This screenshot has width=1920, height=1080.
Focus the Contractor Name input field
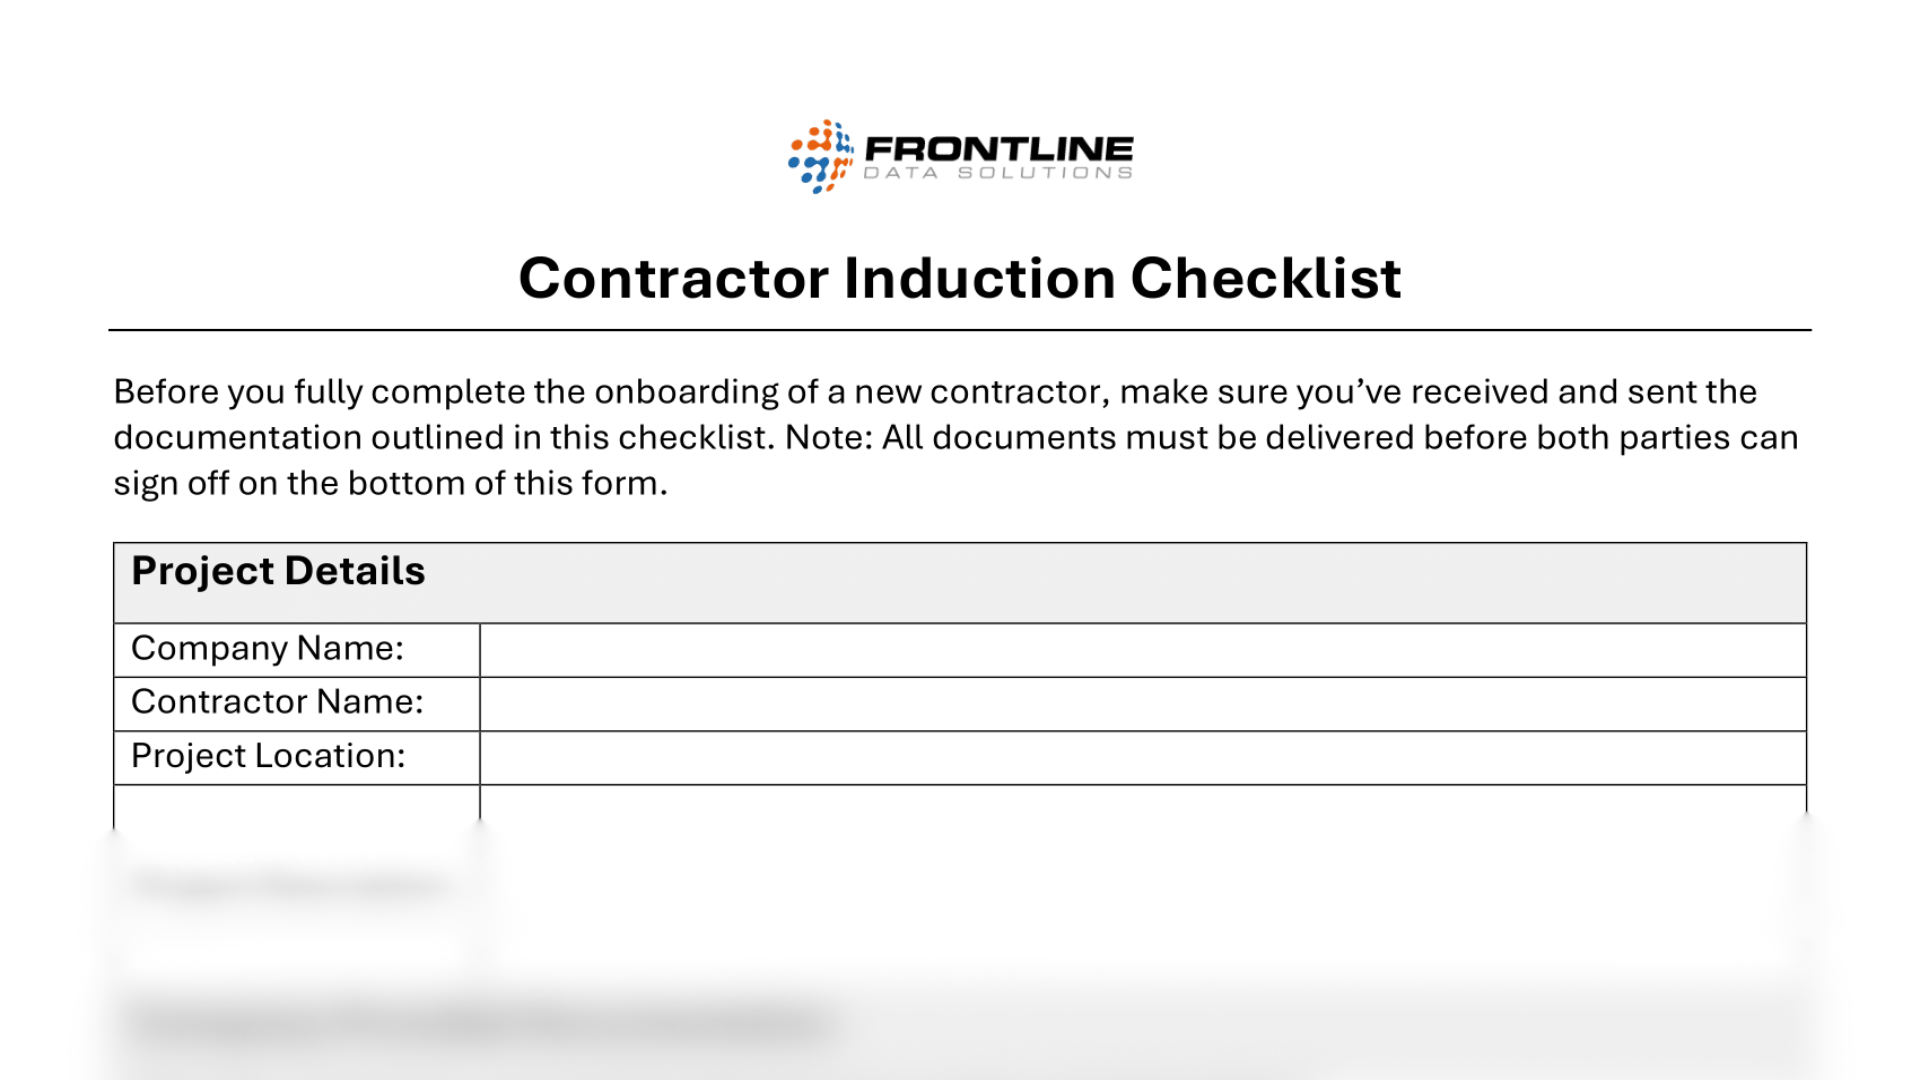pos(1142,704)
